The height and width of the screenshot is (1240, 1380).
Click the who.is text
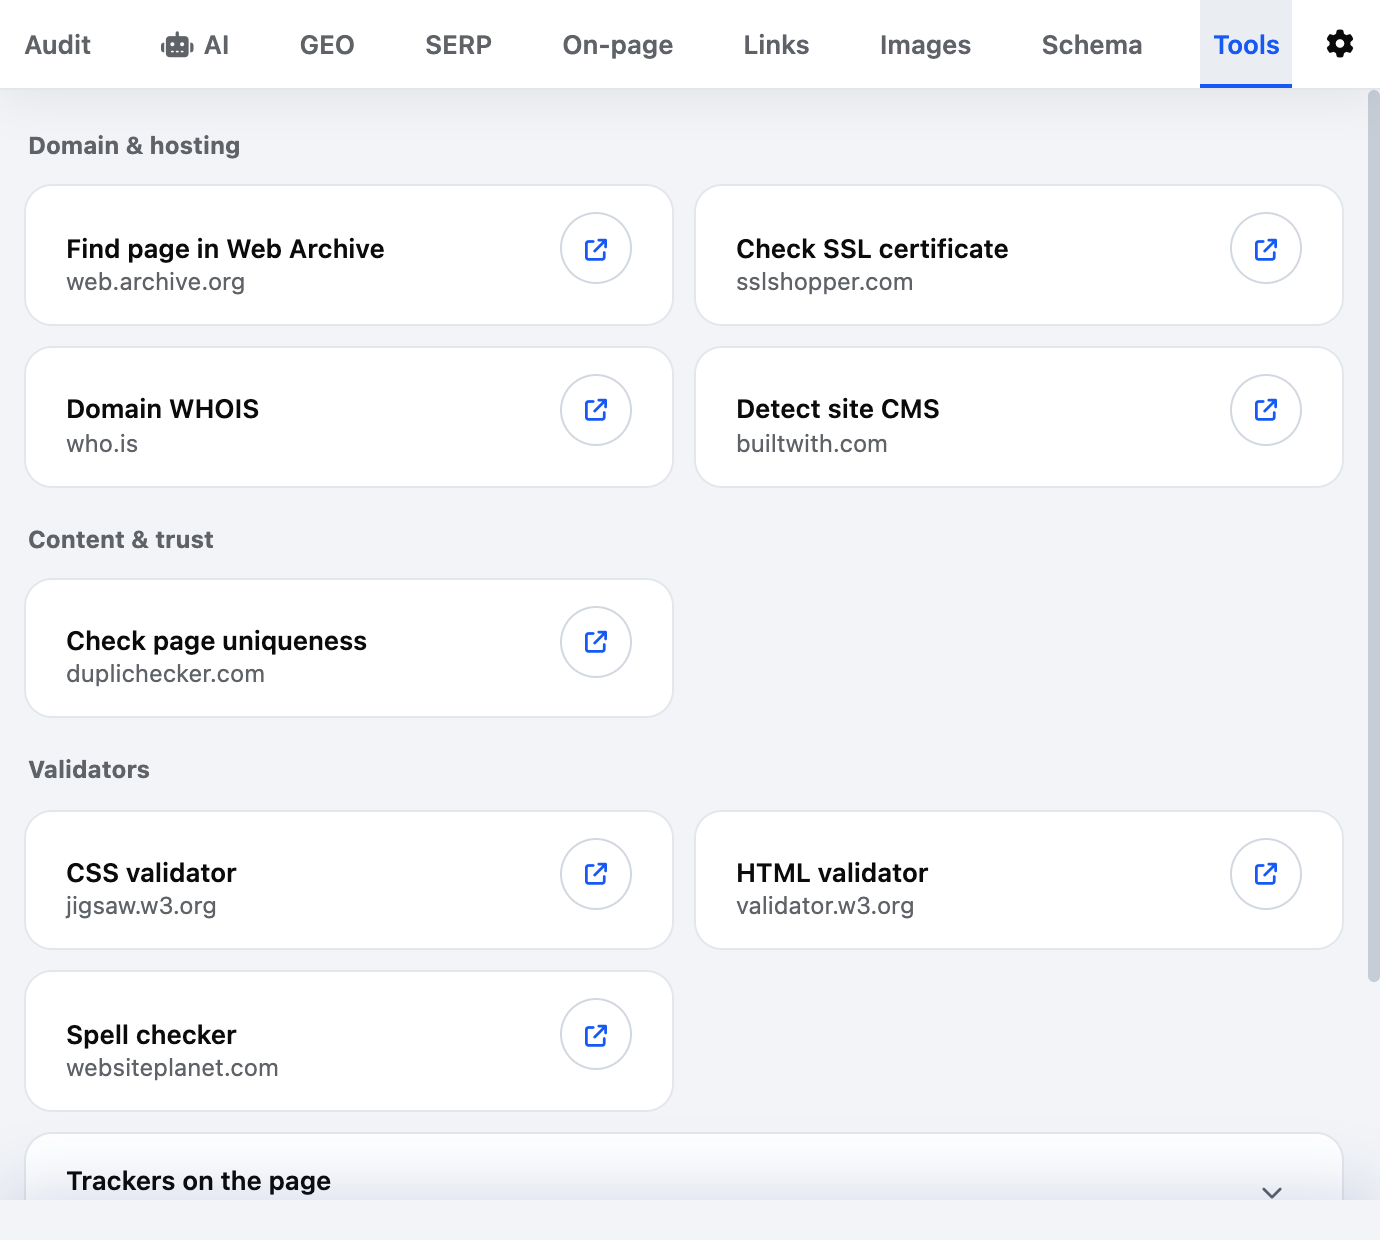pyautogui.click(x=102, y=444)
